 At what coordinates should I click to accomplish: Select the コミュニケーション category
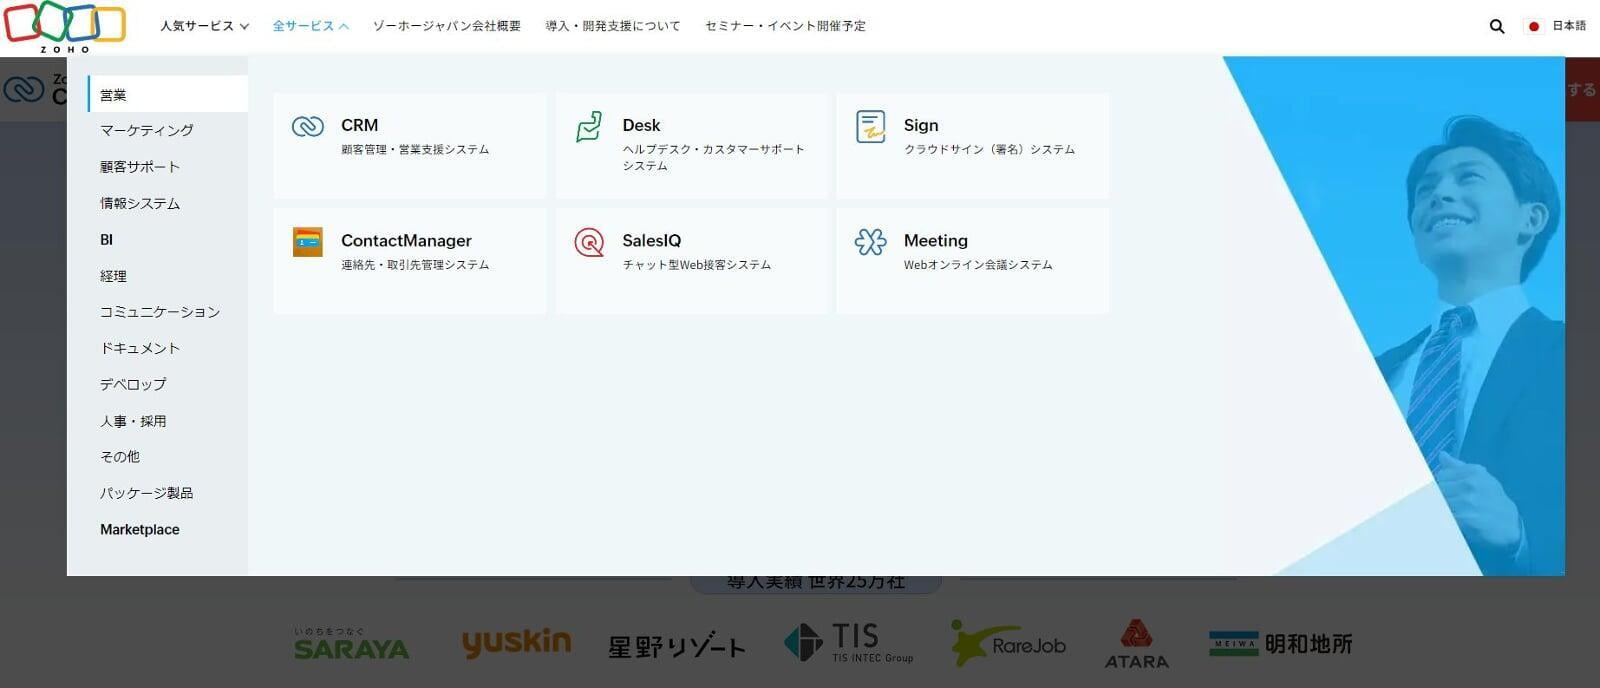pos(160,312)
